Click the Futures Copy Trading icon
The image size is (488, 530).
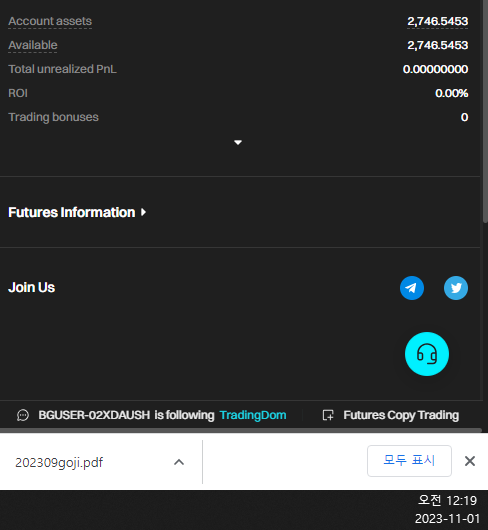pos(328,415)
